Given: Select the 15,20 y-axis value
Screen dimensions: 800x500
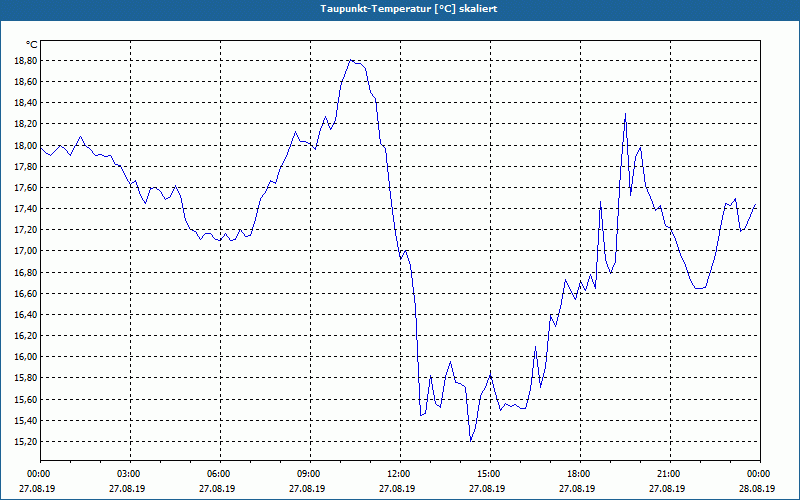Looking at the screenshot, I should (26, 442).
